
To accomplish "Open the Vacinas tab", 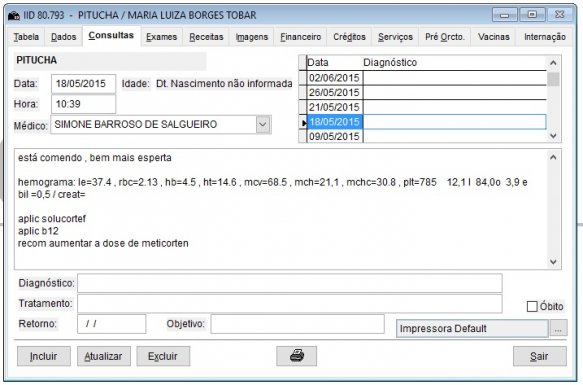I will coord(493,37).
